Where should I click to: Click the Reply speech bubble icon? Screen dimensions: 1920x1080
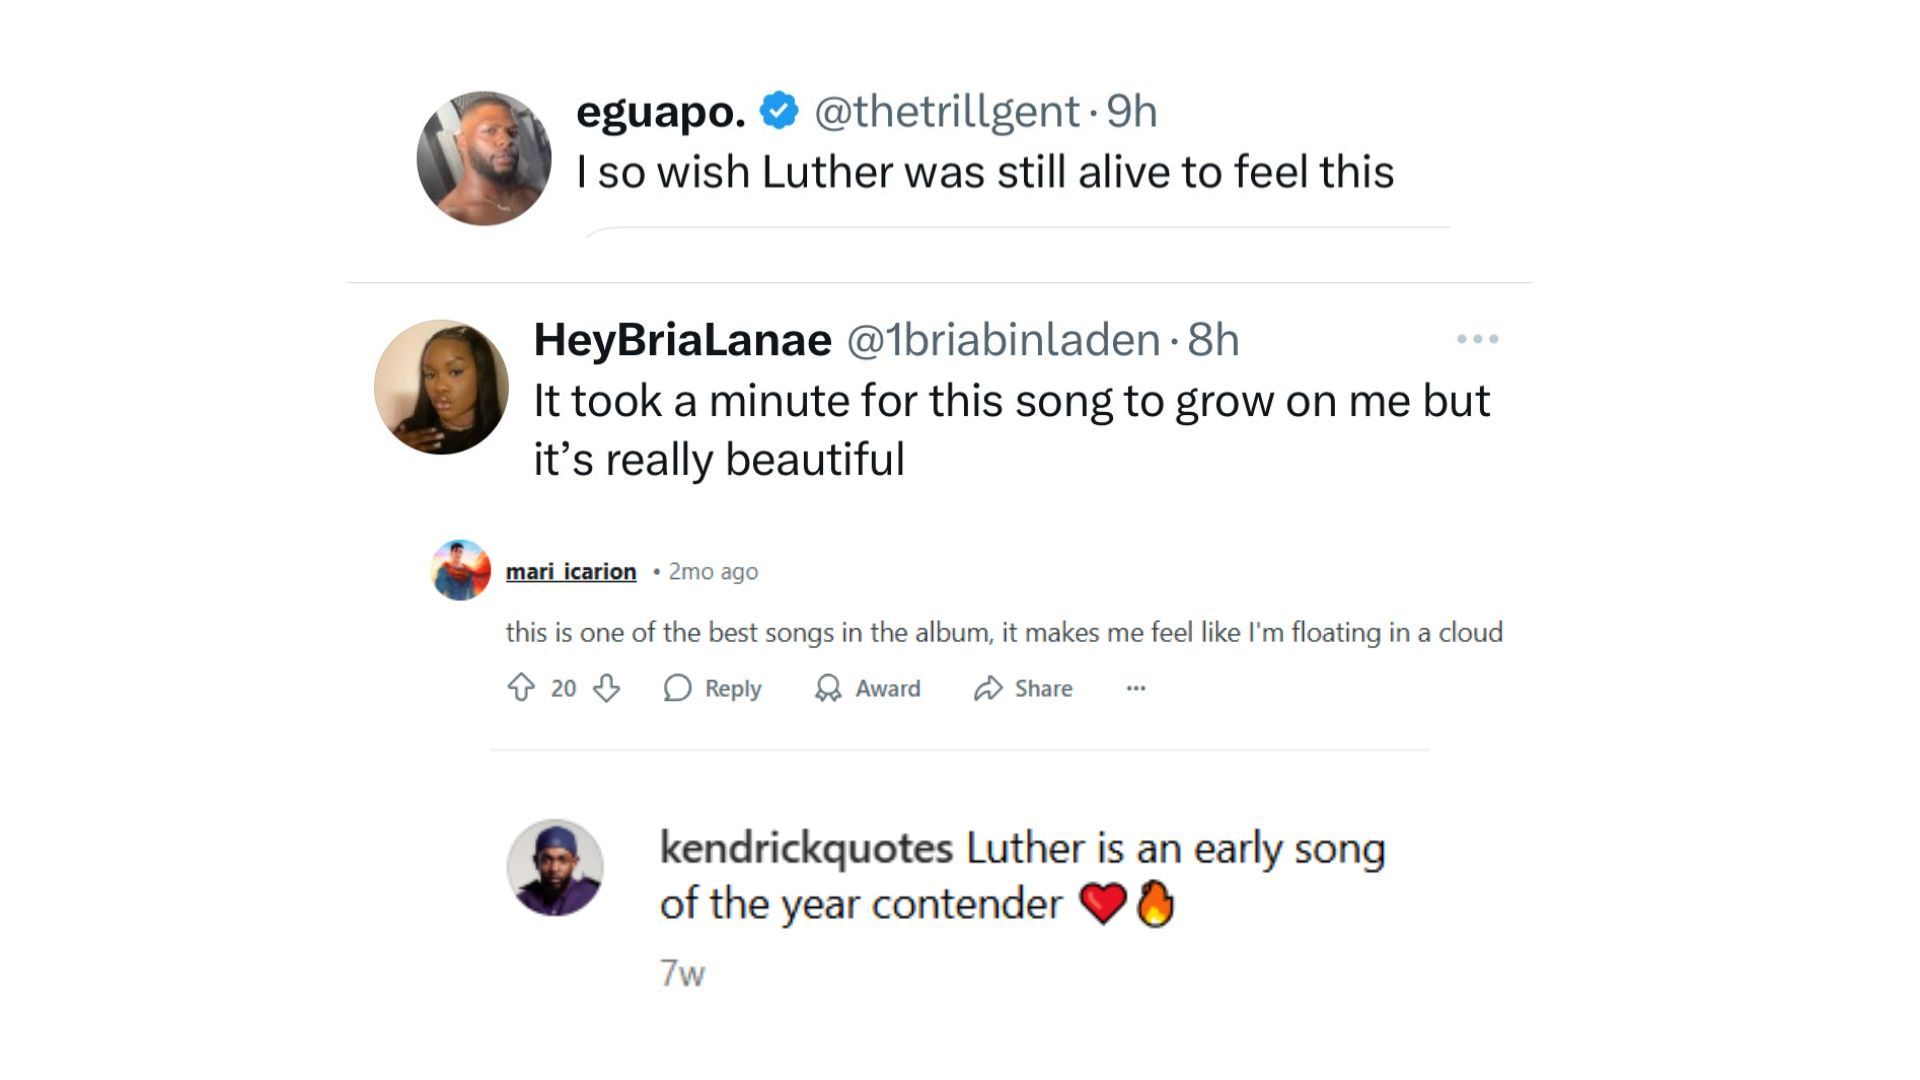pyautogui.click(x=678, y=688)
